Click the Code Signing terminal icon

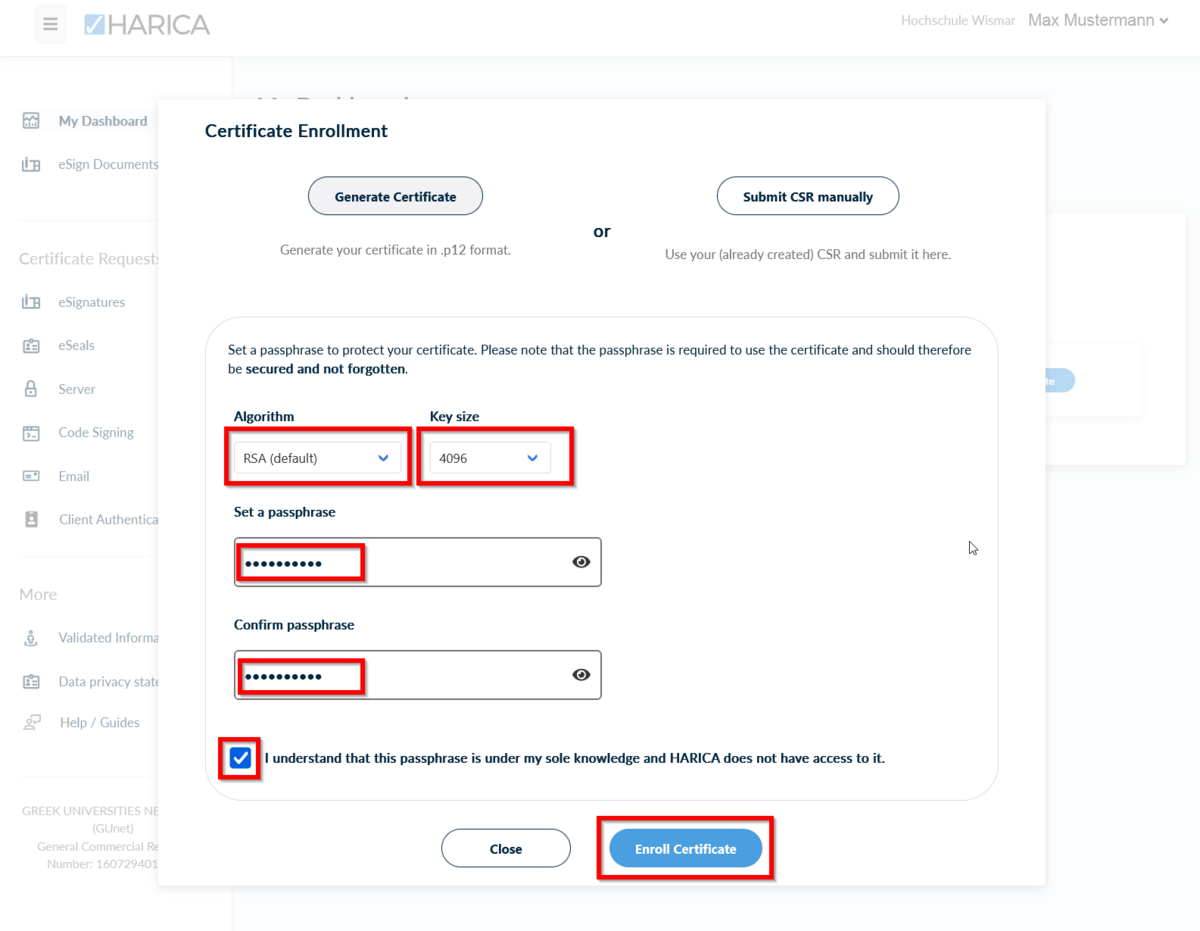click(x=31, y=433)
